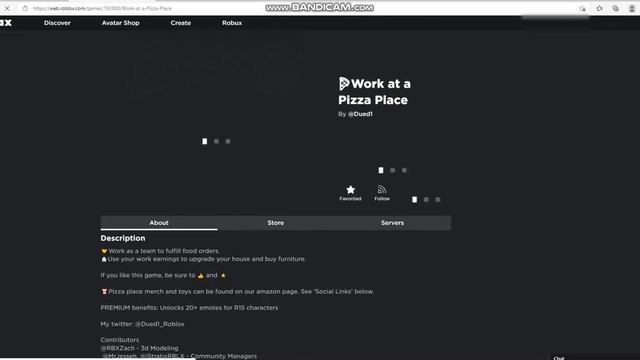Open the Robux page
Viewport: 640px width, 360px height.
(232, 23)
